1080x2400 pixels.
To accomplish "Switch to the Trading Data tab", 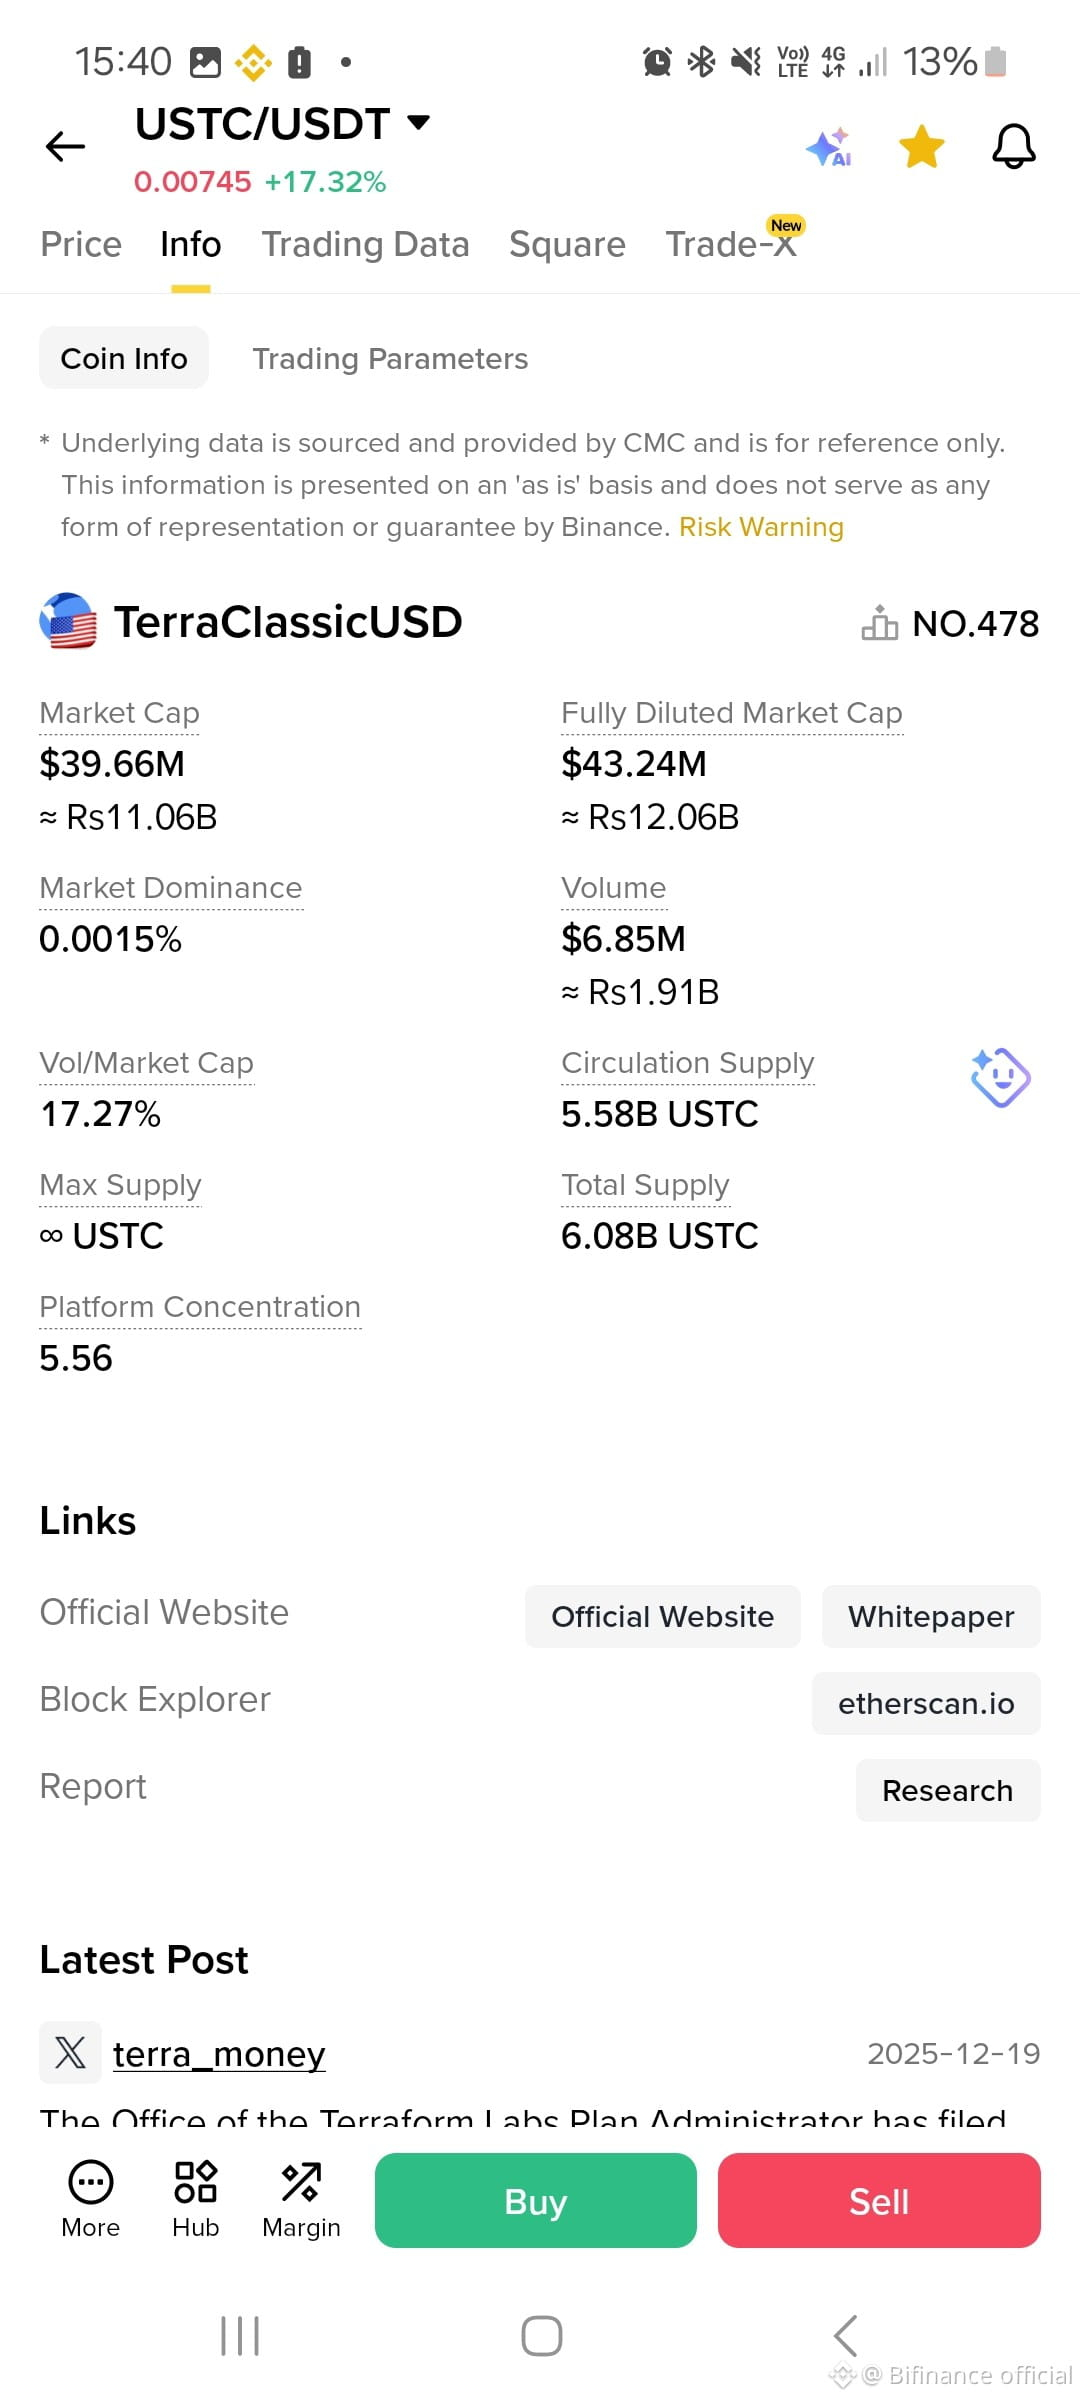I will point(365,244).
